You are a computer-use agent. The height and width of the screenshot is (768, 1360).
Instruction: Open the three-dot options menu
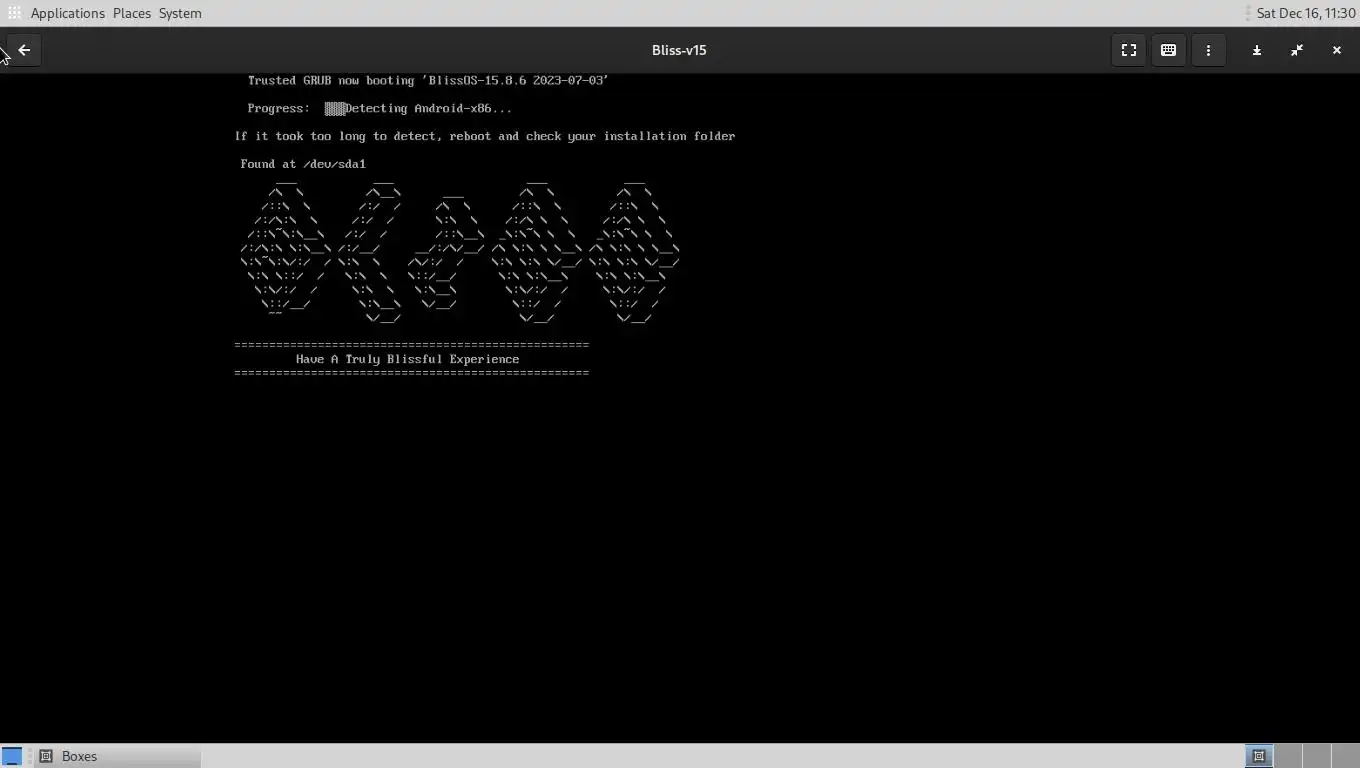[x=1208, y=50]
